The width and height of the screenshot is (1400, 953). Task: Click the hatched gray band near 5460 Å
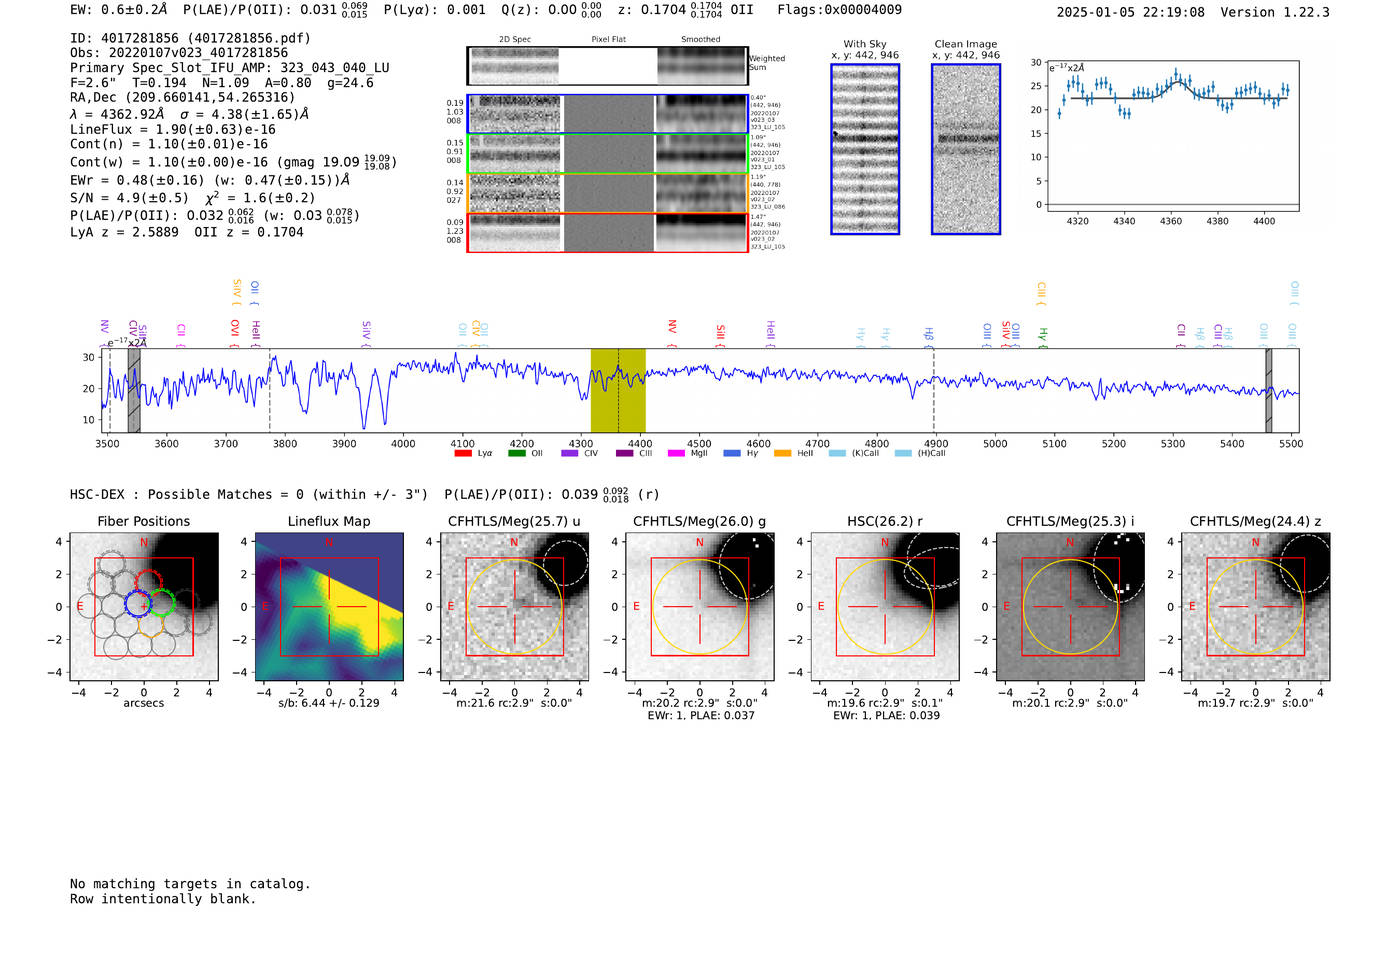click(x=1269, y=390)
